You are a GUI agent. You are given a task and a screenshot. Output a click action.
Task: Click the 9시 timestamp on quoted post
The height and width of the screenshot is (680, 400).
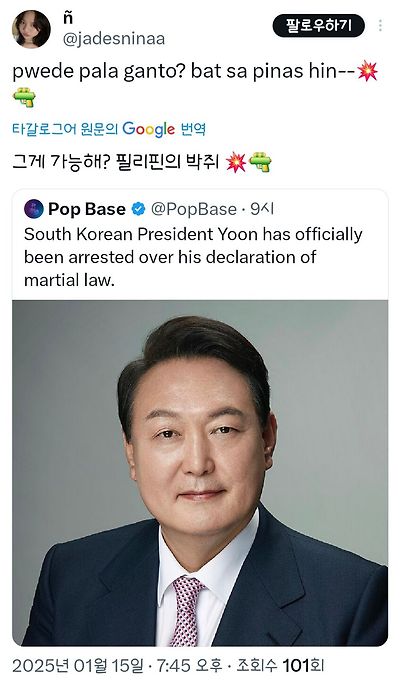[x=262, y=209]
